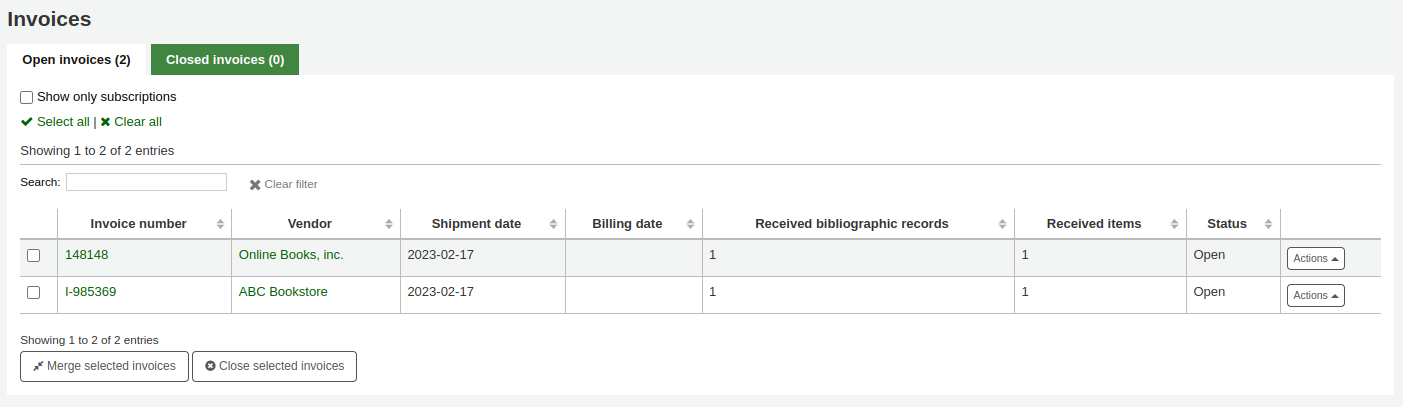Enable Show only subscriptions checkbox
This screenshot has width=1403, height=407.
27,97
